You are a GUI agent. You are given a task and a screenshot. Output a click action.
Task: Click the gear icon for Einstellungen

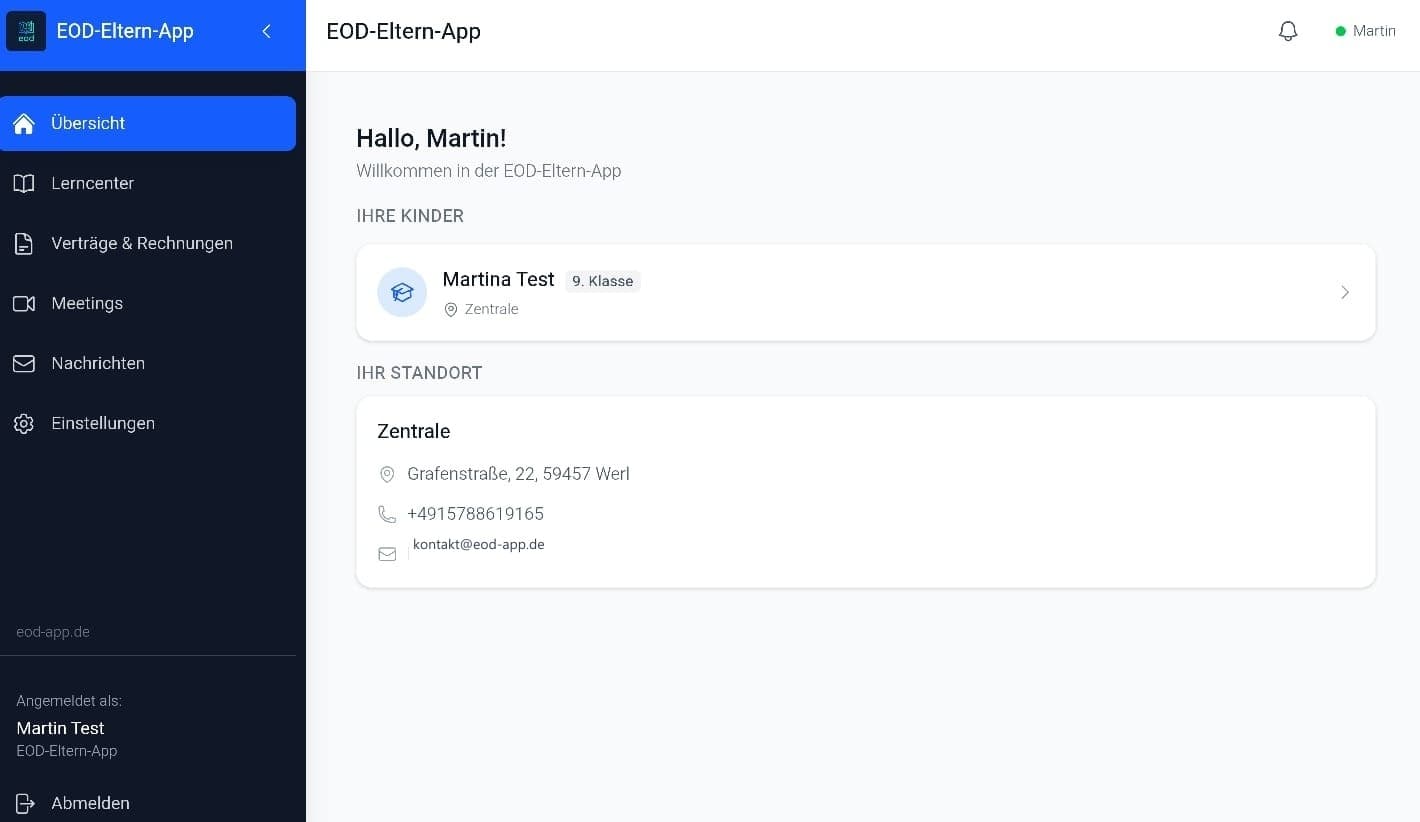[x=24, y=423]
